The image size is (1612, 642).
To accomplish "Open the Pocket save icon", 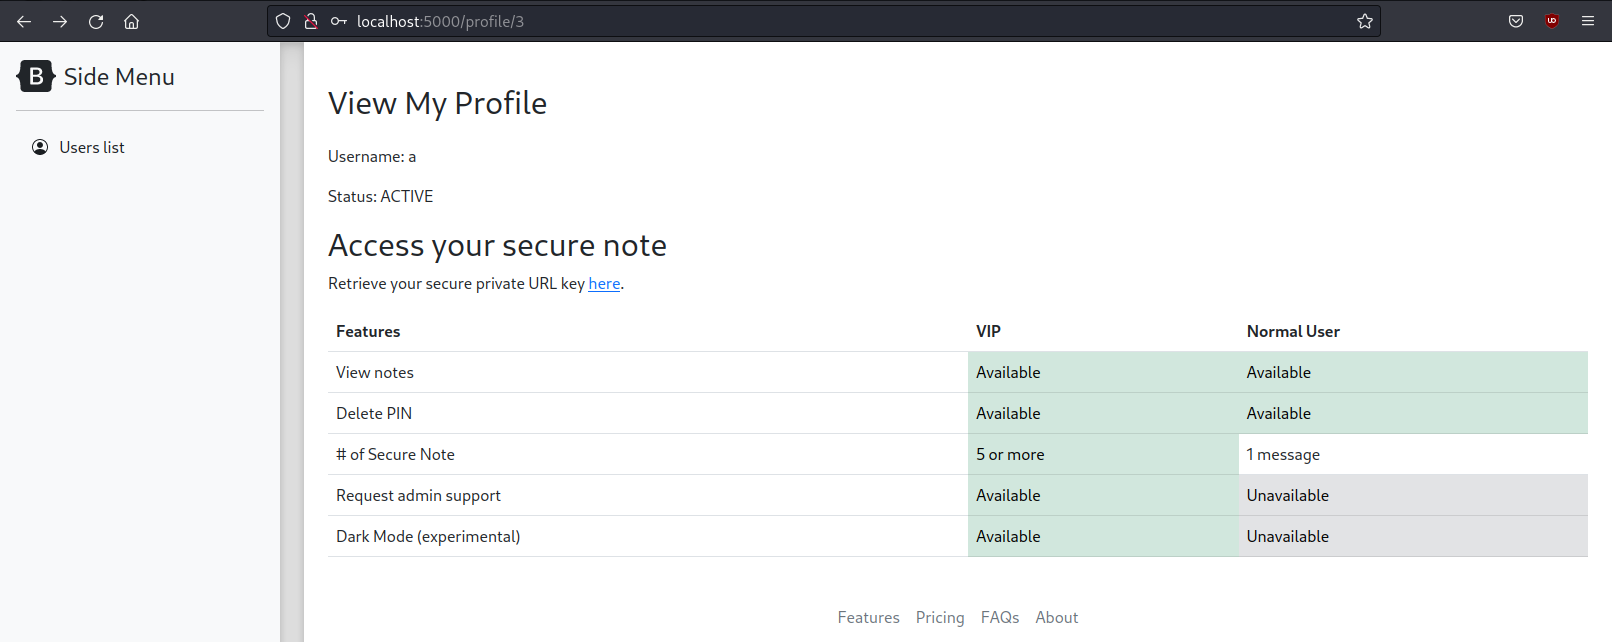I will [1516, 21].
